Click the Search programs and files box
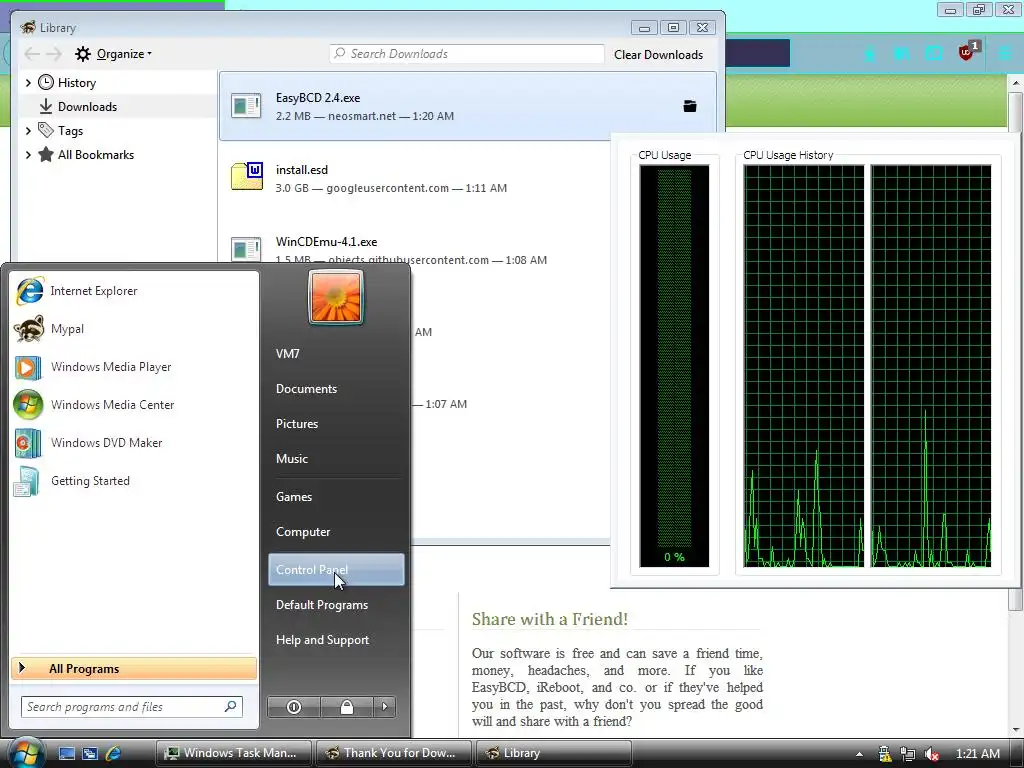 (131, 707)
